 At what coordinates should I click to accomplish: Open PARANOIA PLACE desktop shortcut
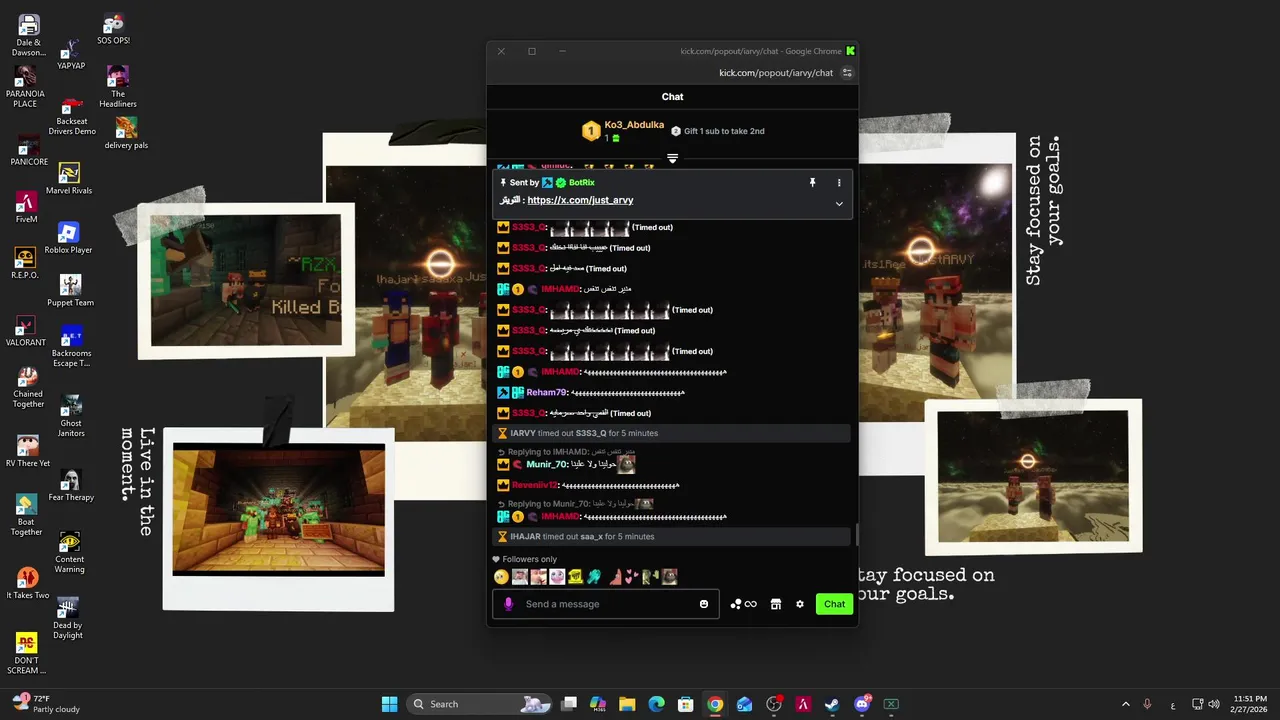tap(25, 87)
